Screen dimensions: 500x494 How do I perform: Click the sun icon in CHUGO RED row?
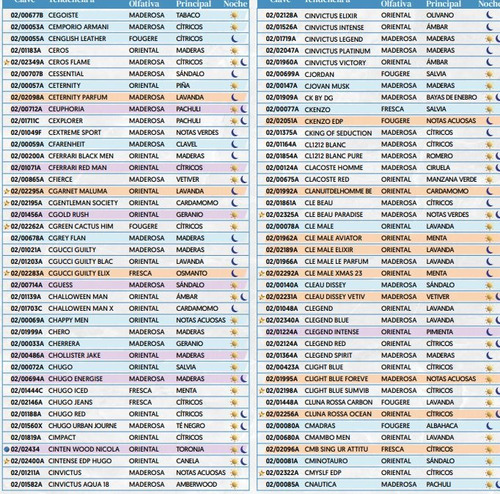point(234,414)
